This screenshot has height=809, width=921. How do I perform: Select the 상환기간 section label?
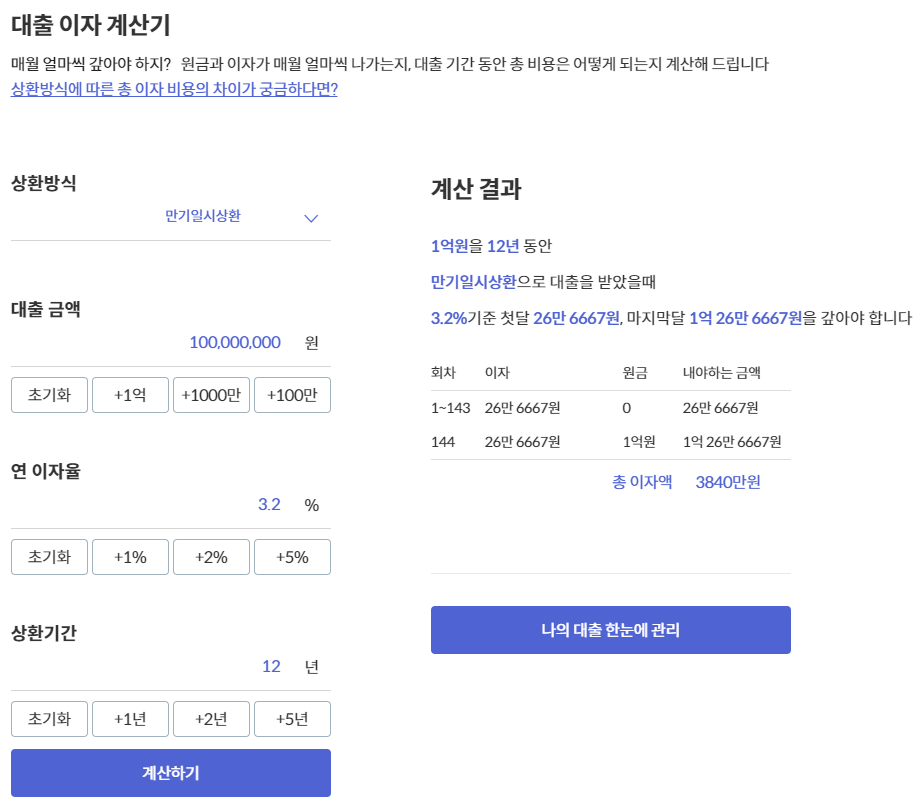tap(44, 633)
